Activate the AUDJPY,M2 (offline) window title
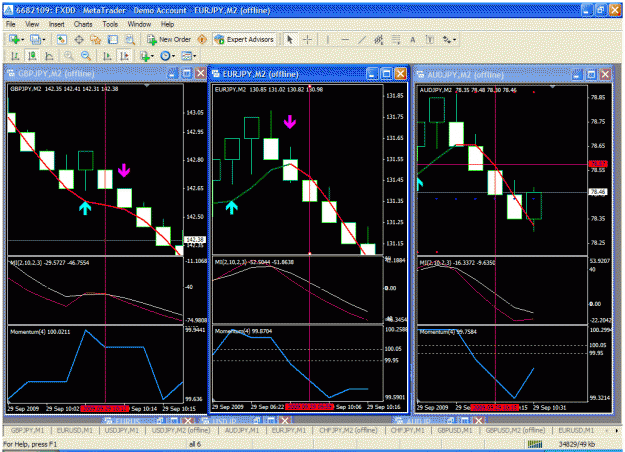This screenshot has width=625, height=452. 465,75
